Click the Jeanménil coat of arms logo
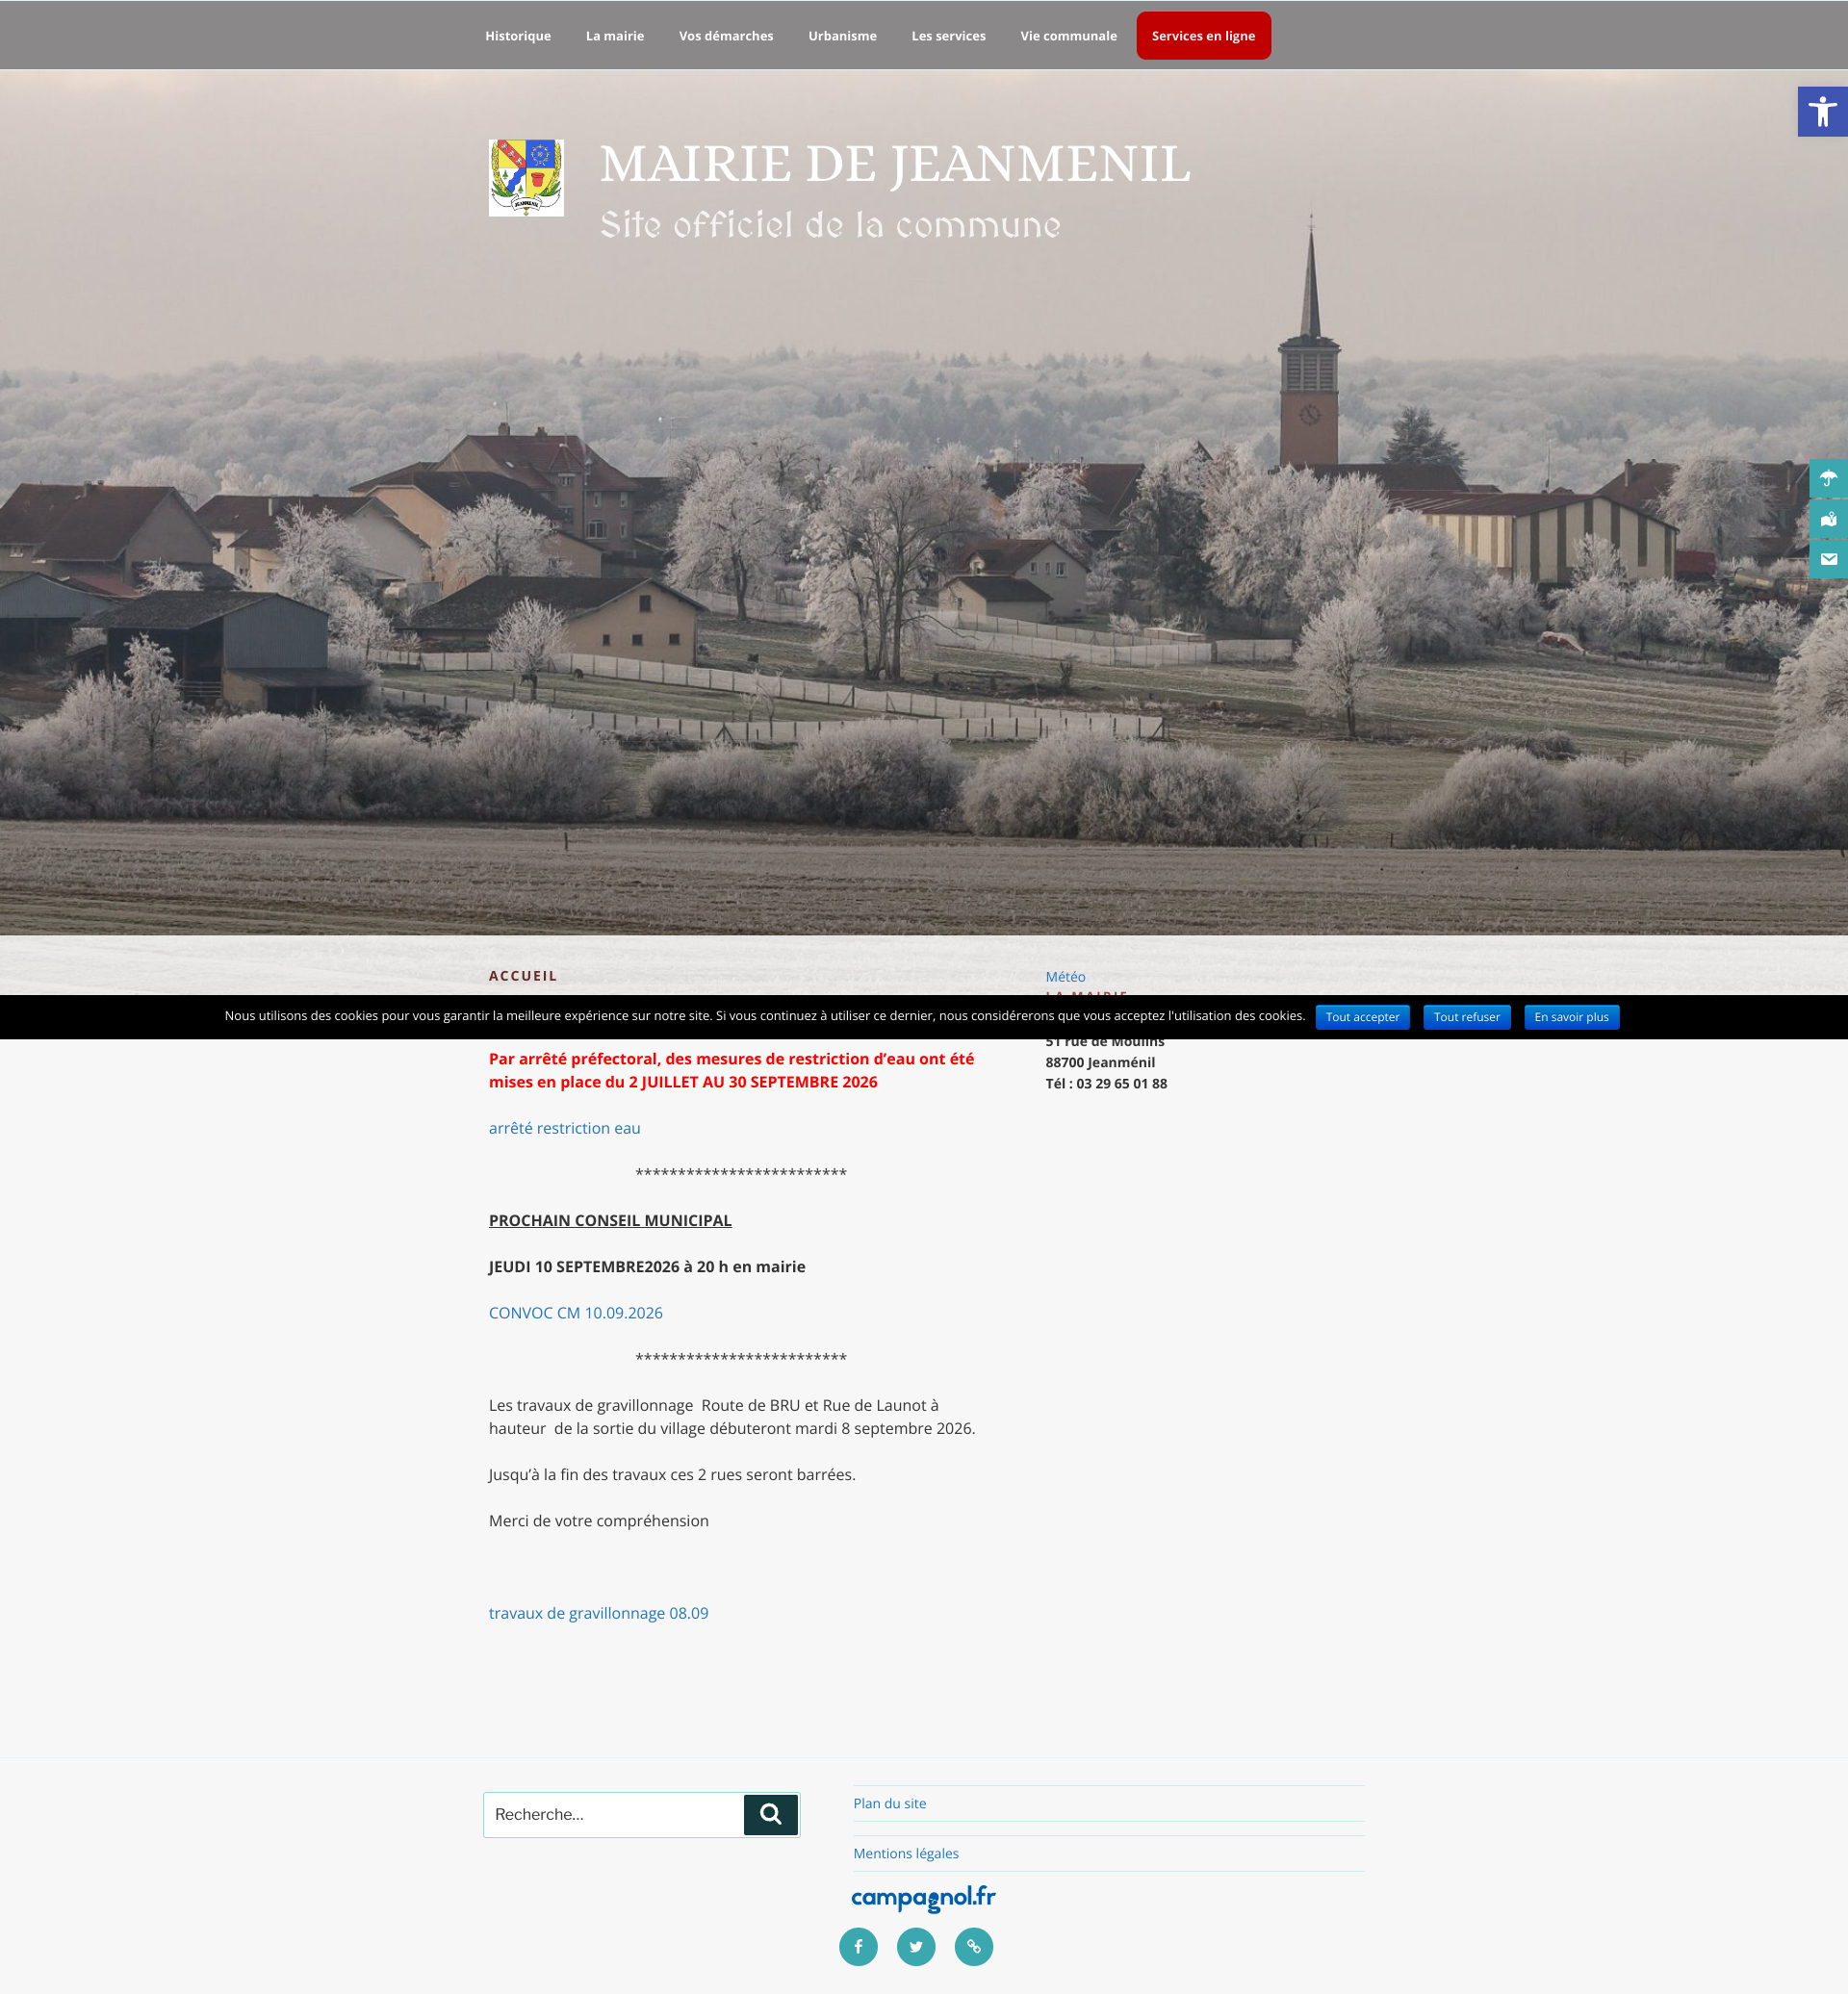1848x1994 pixels. tap(526, 178)
